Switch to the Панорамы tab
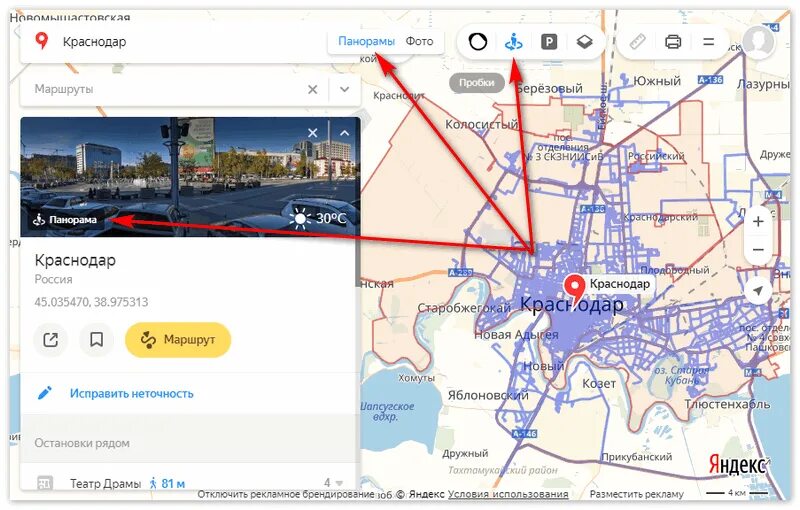The width and height of the screenshot is (800, 510). (x=366, y=41)
